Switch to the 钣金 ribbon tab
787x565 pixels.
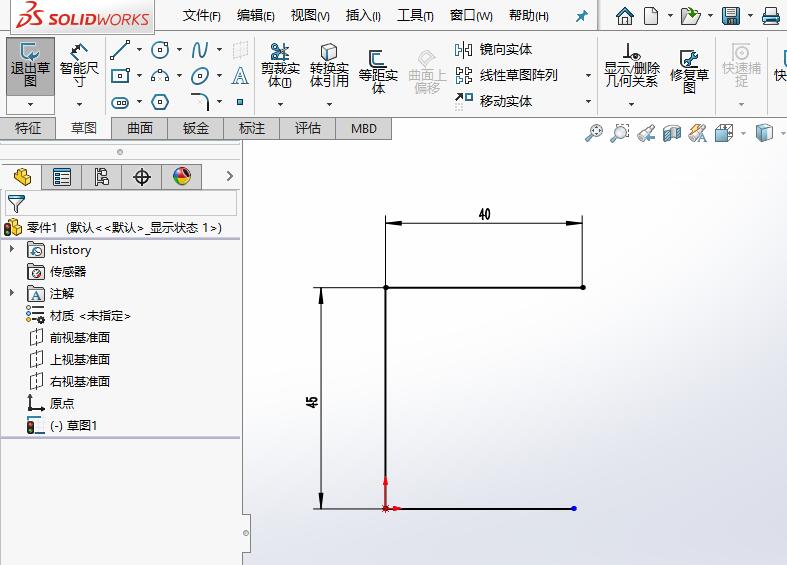tap(195, 128)
